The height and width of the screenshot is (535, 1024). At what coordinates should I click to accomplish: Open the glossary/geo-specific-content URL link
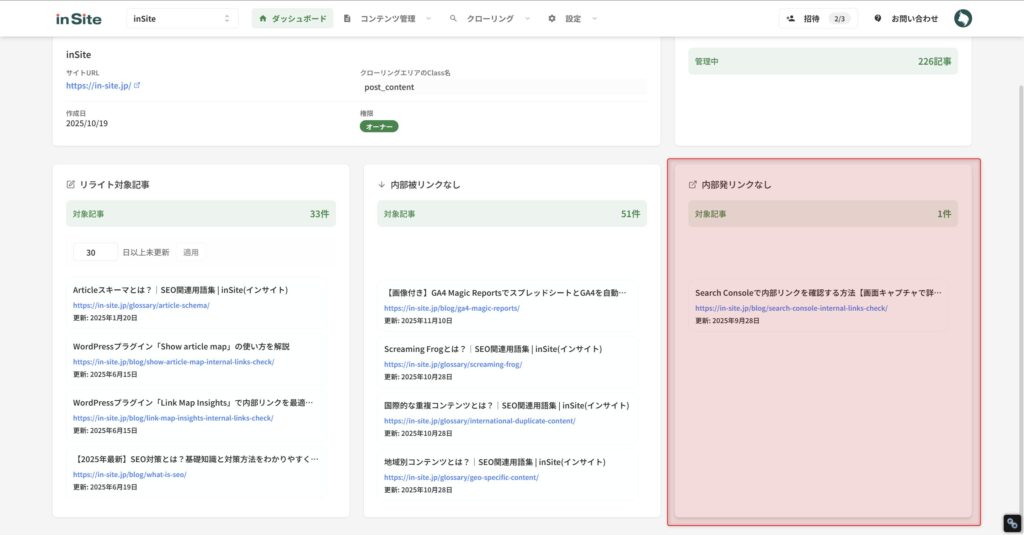[461, 478]
